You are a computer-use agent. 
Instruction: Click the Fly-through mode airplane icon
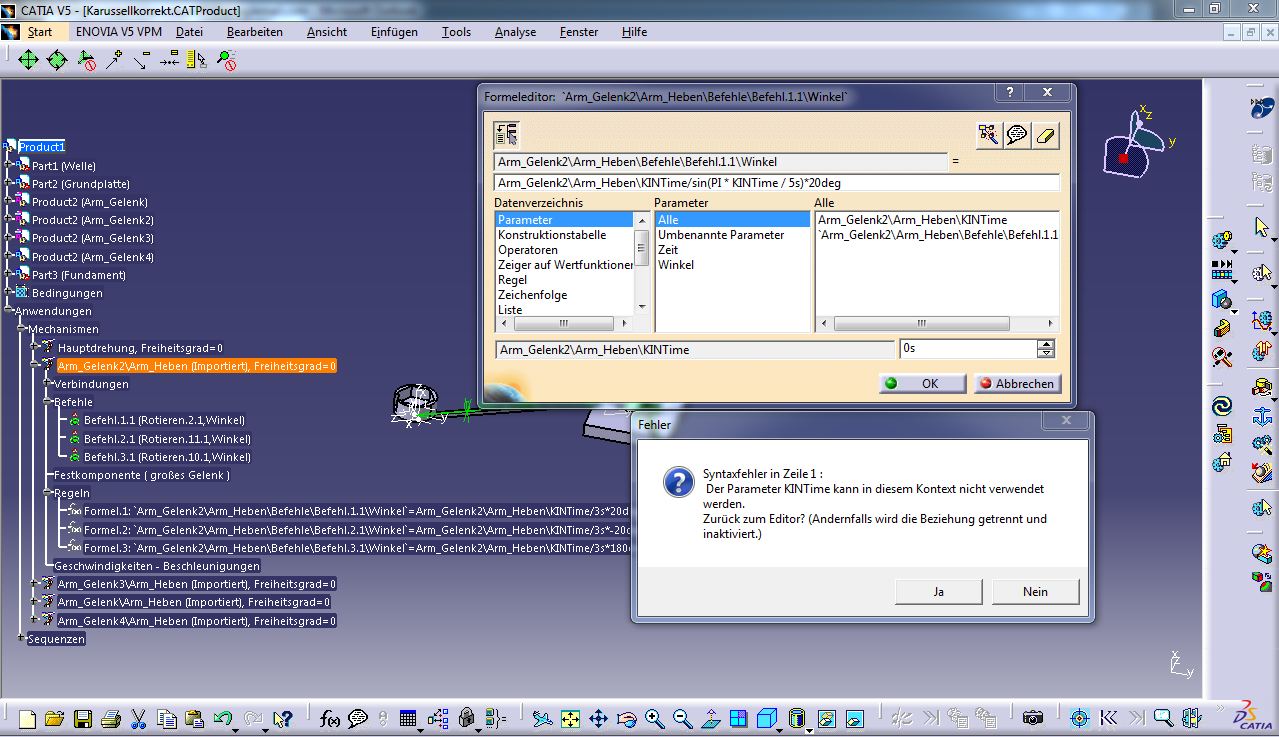click(542, 718)
